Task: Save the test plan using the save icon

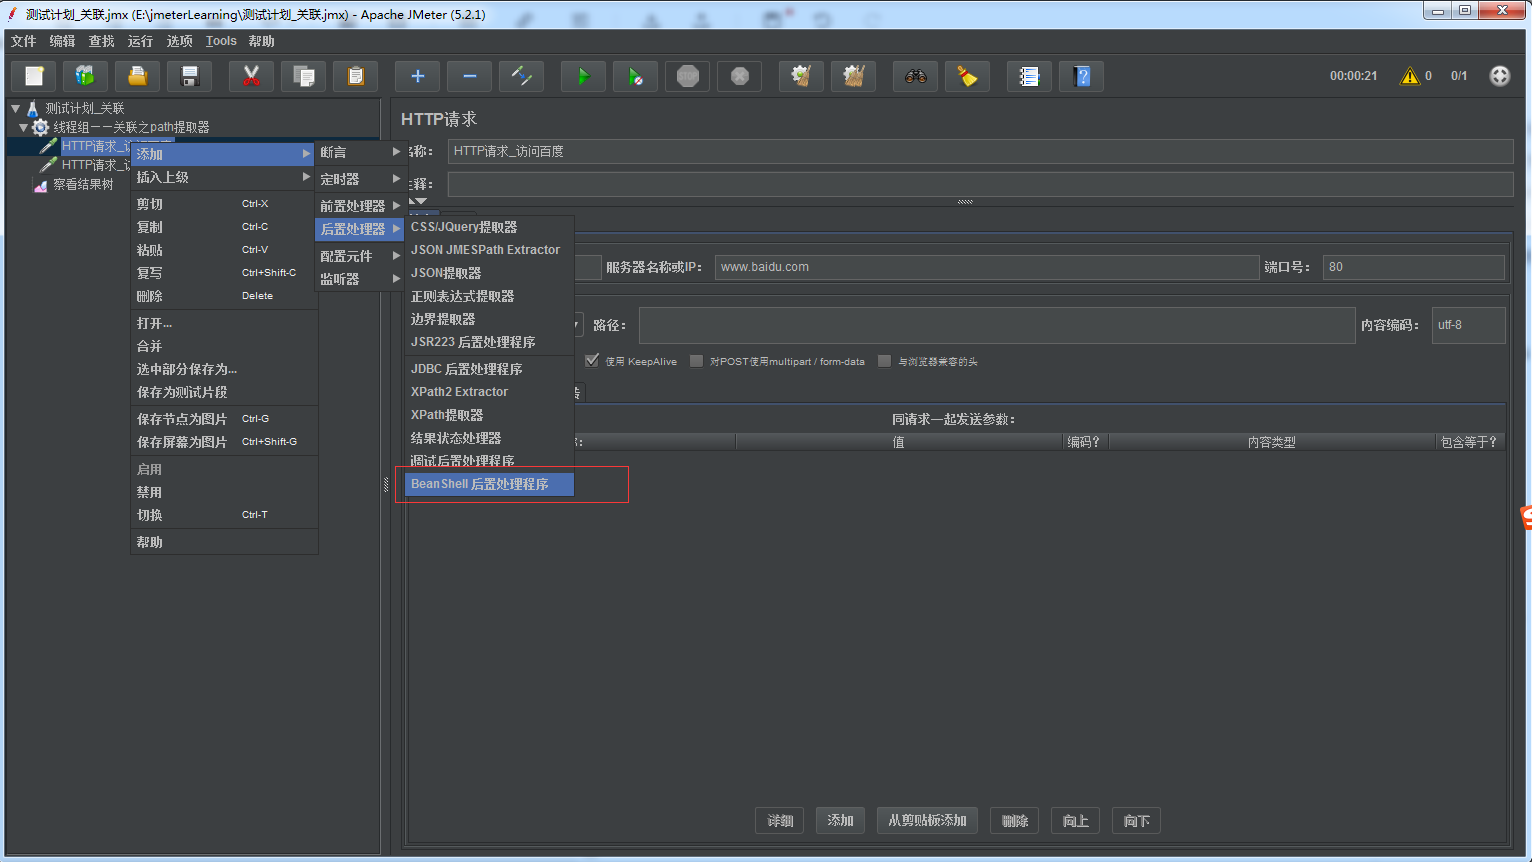Action: (189, 76)
